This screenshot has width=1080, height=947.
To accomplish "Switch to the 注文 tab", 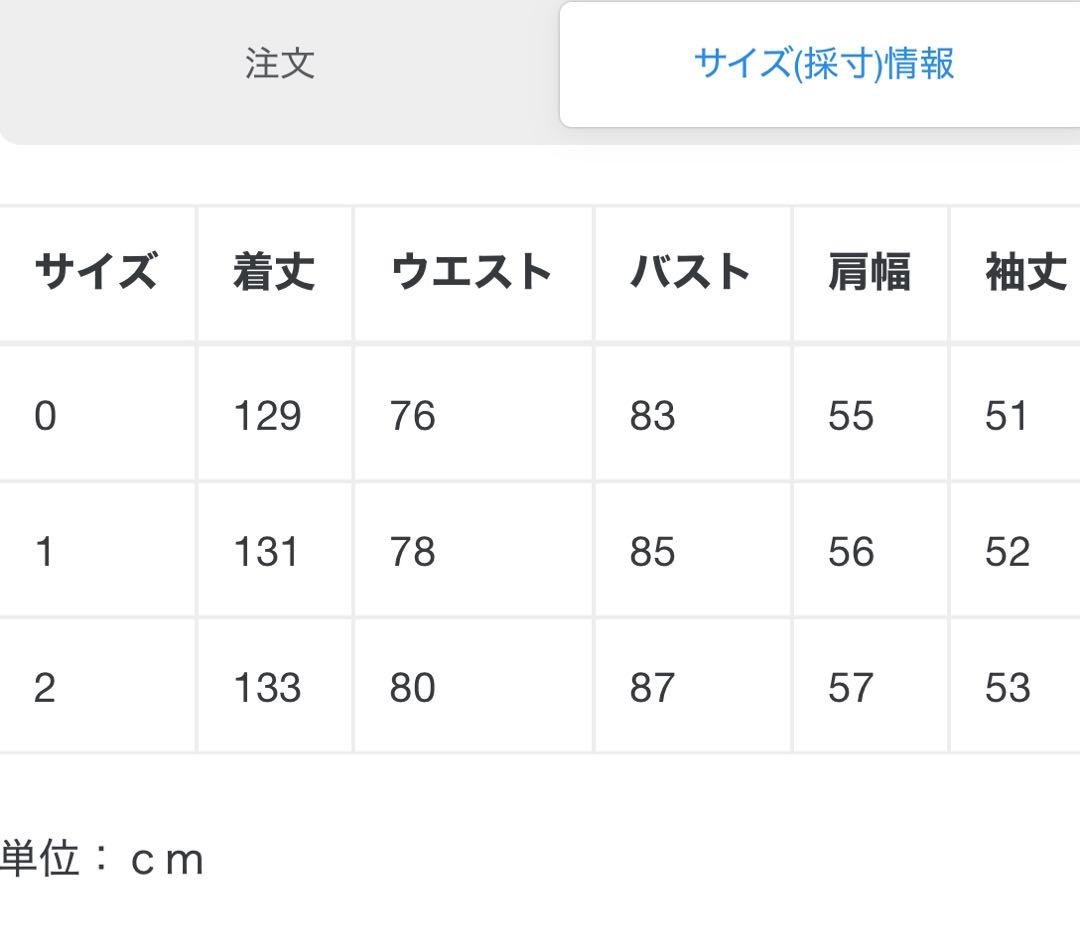I will point(280,64).
